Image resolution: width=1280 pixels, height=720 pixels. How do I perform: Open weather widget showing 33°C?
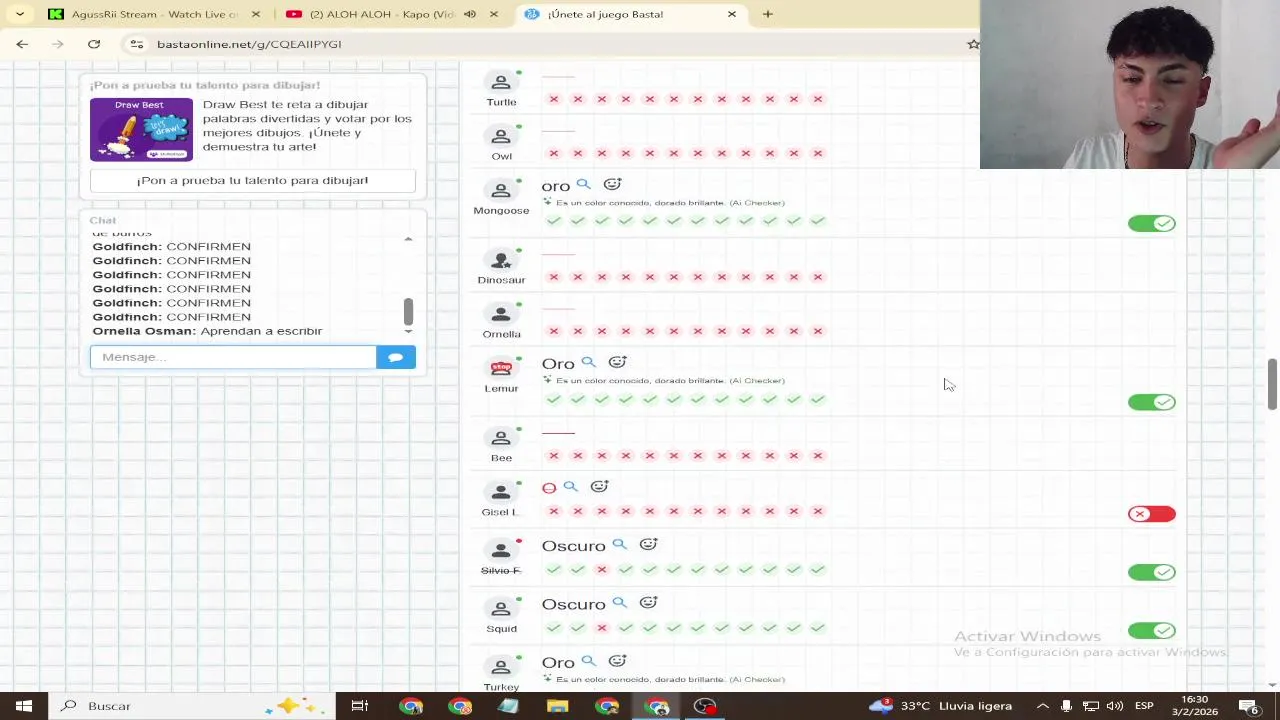[940, 706]
